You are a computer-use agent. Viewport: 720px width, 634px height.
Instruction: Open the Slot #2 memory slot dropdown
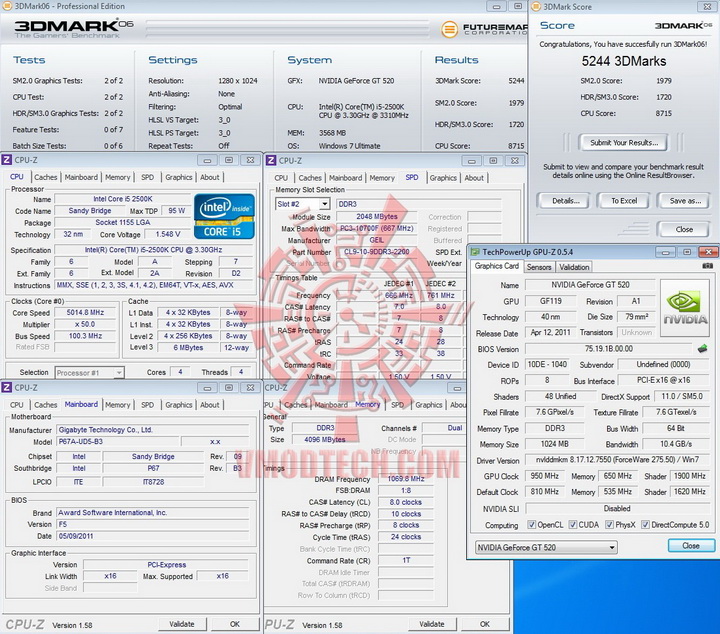pos(303,204)
